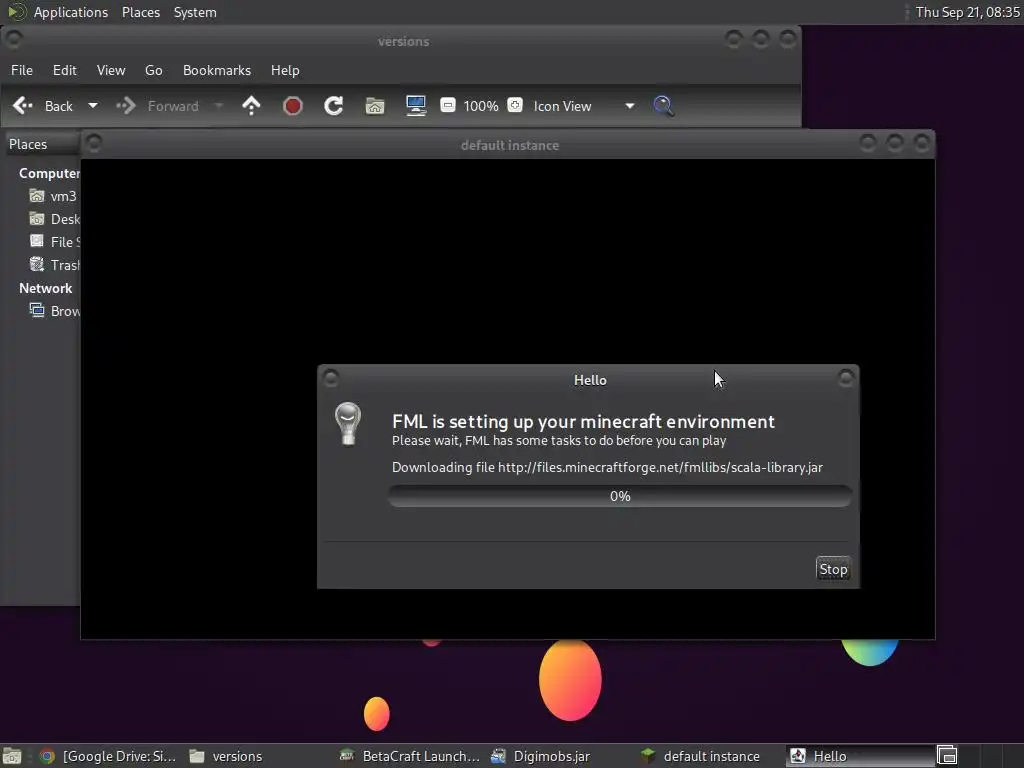Click the red Stop loading icon
1024x768 pixels.
293,106
